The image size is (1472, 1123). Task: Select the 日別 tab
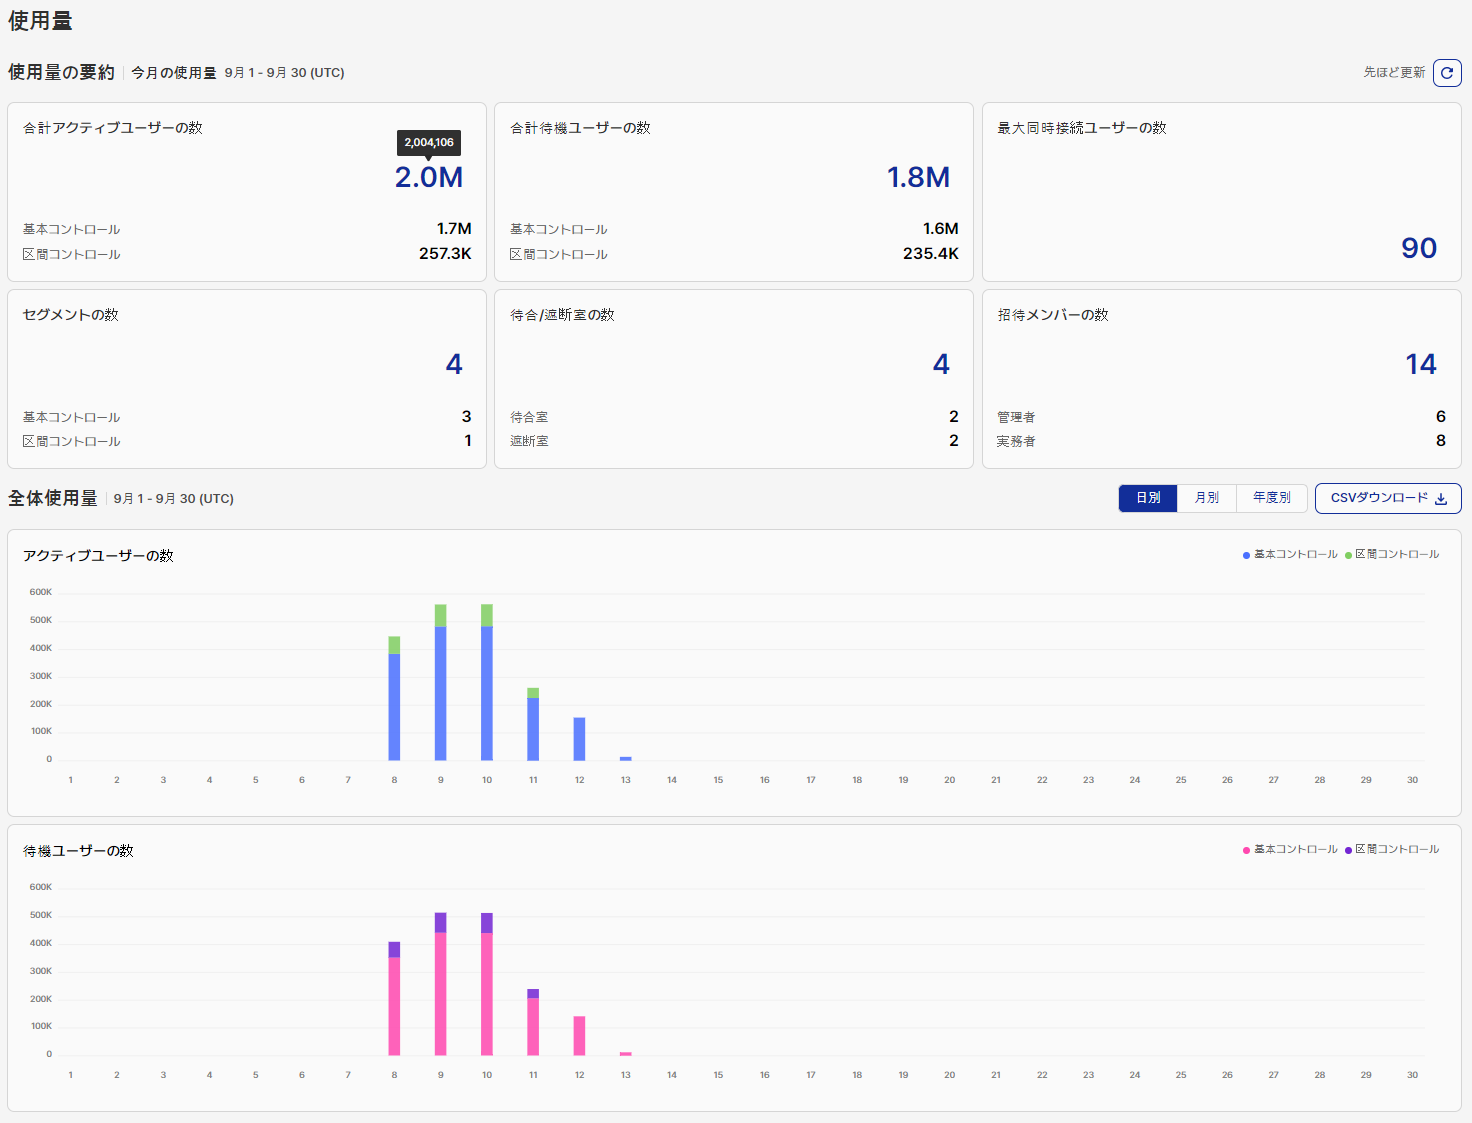(1148, 498)
